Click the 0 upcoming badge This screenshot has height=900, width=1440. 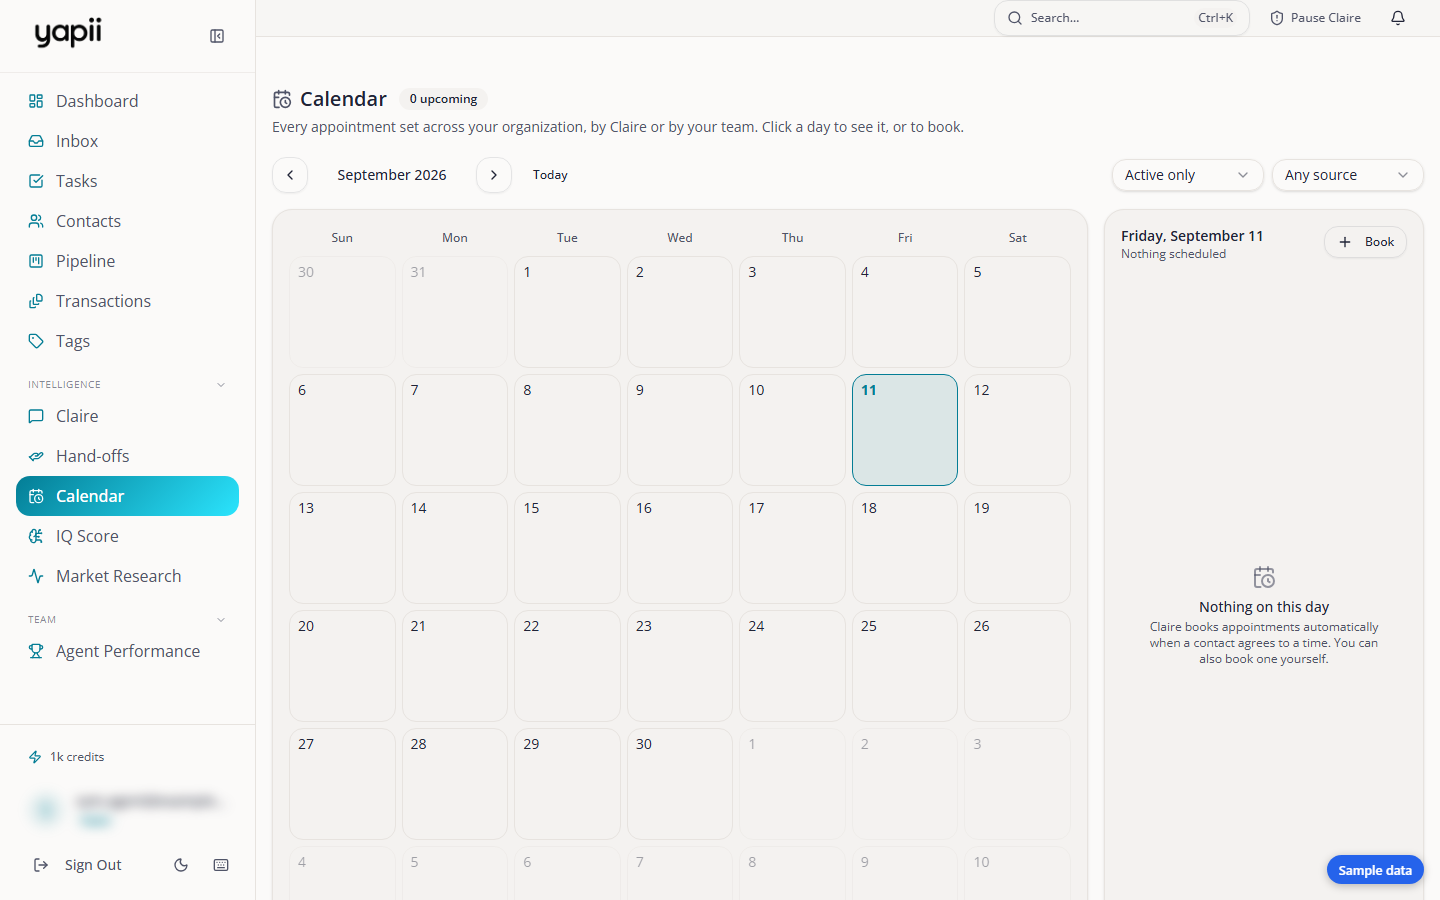(443, 99)
